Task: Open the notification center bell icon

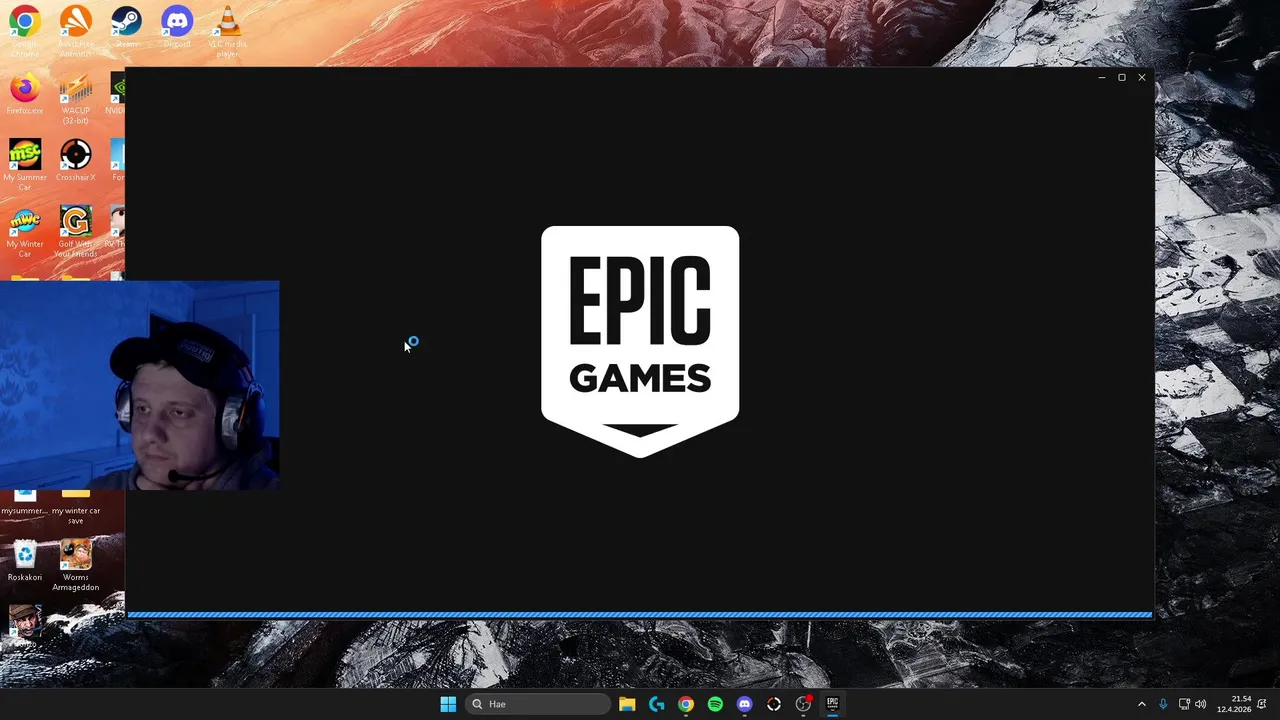Action: (x=1263, y=704)
